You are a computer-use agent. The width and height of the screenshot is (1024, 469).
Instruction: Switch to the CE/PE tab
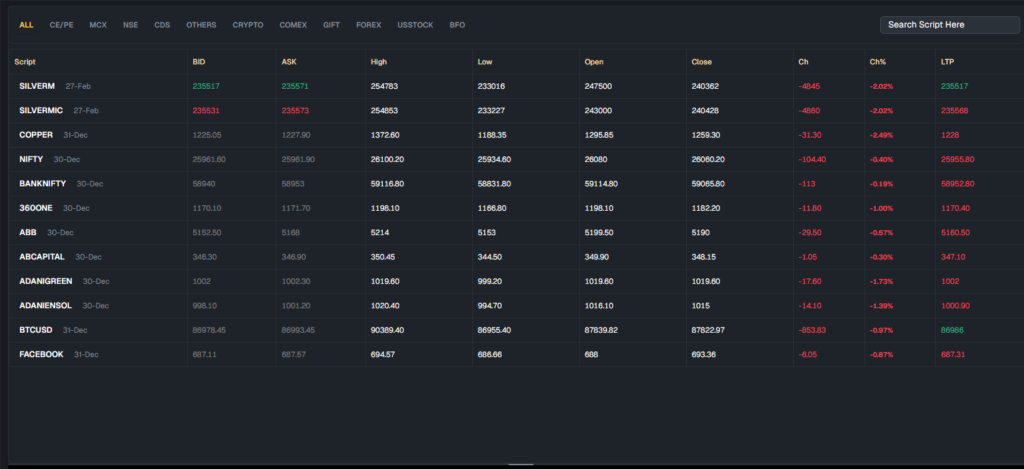61,25
